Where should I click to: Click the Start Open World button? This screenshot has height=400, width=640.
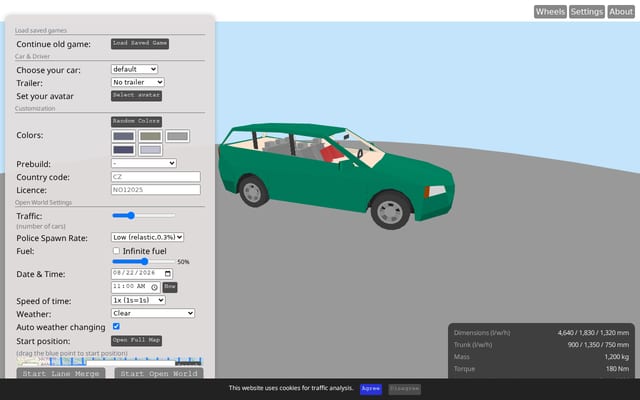click(159, 373)
